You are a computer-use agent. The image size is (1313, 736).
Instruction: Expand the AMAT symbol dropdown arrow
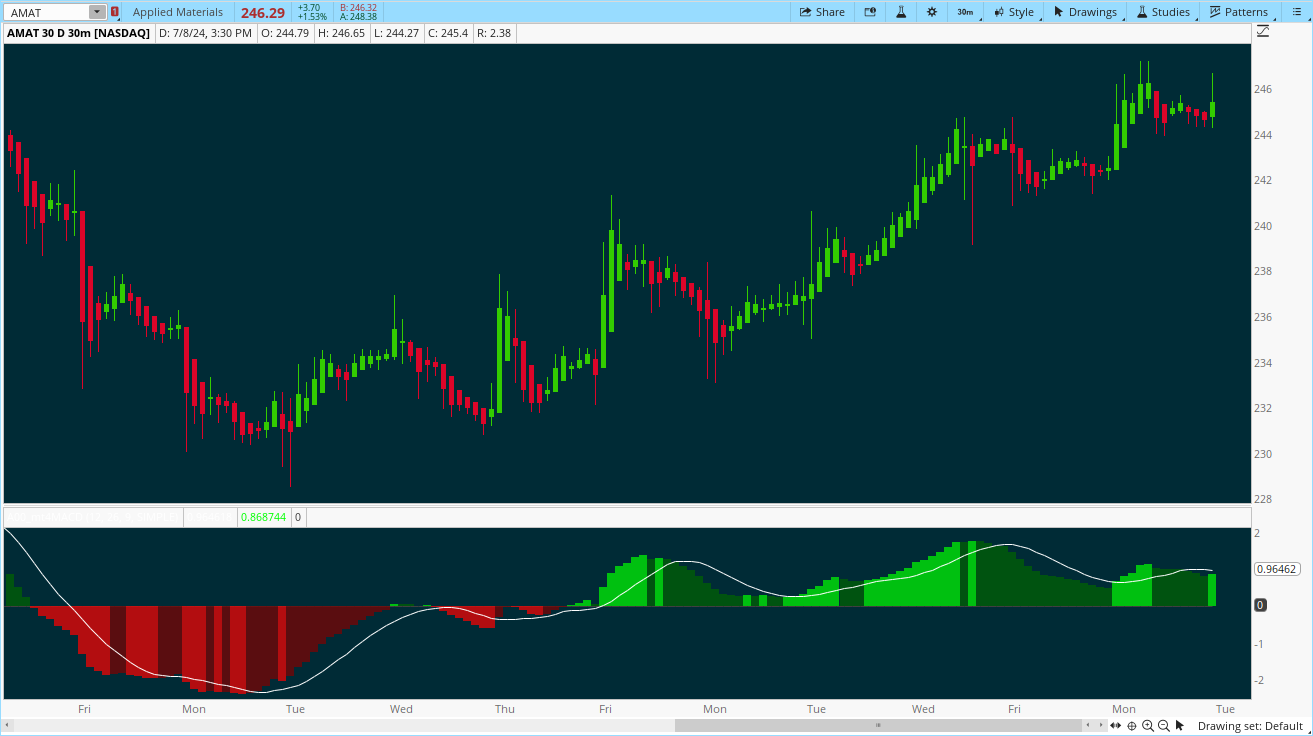click(x=97, y=12)
